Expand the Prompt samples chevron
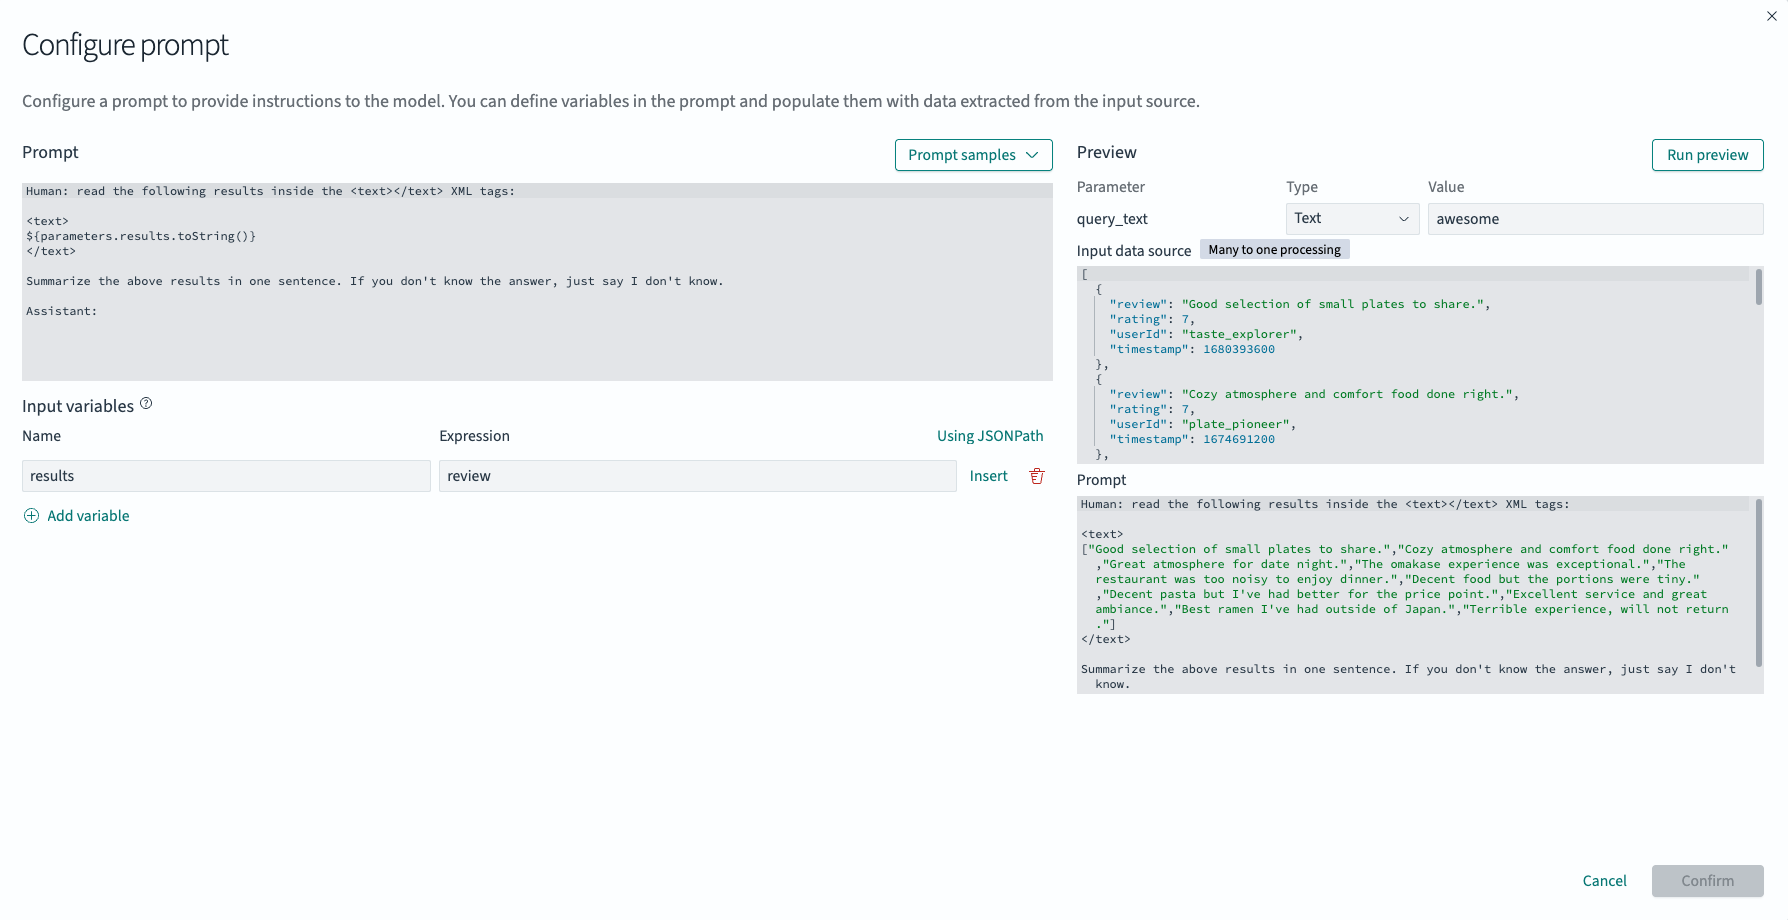Screen dimensions: 1788x920 (1031, 155)
